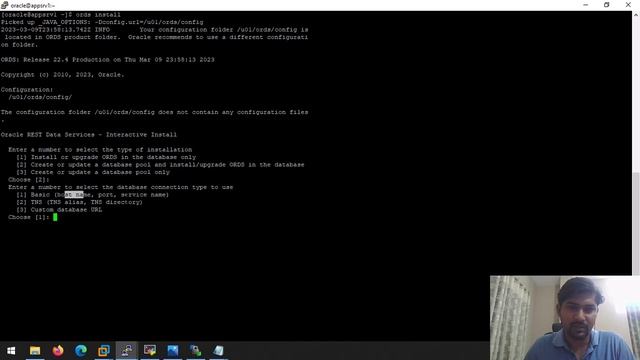Minimize the PuTTY terminal window

coord(586,5)
